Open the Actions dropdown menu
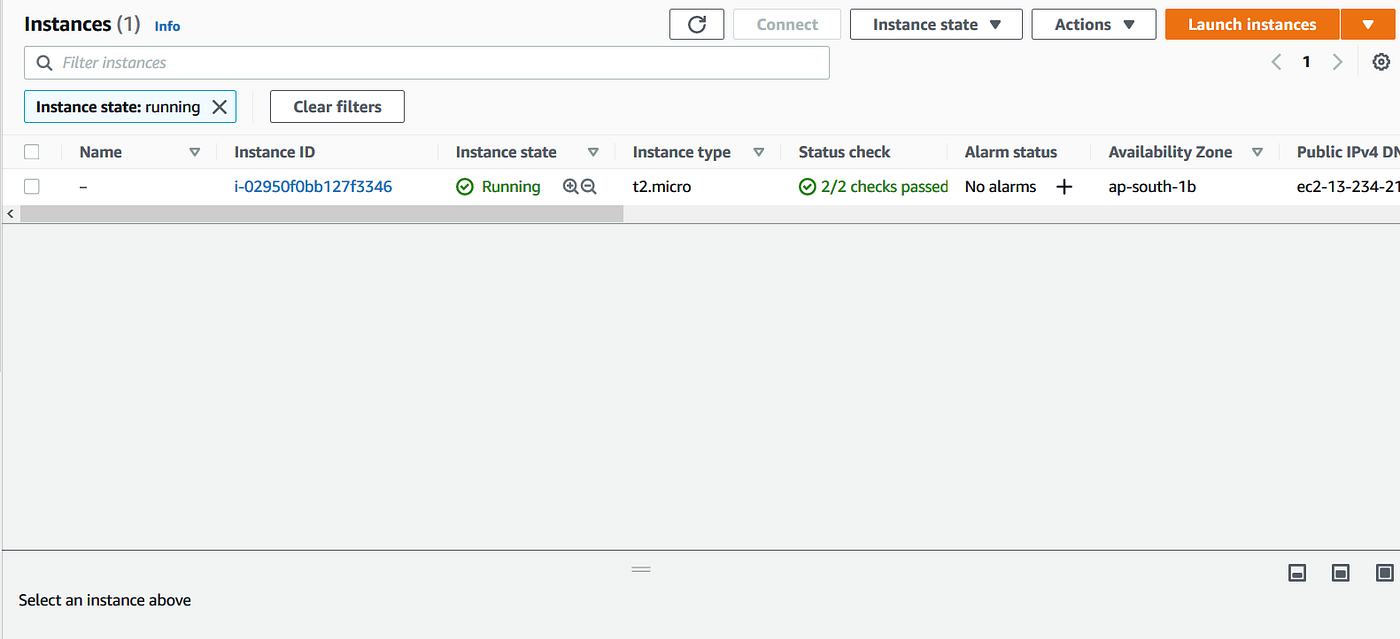Screen dimensions: 1400x639 click(x=1094, y=24)
